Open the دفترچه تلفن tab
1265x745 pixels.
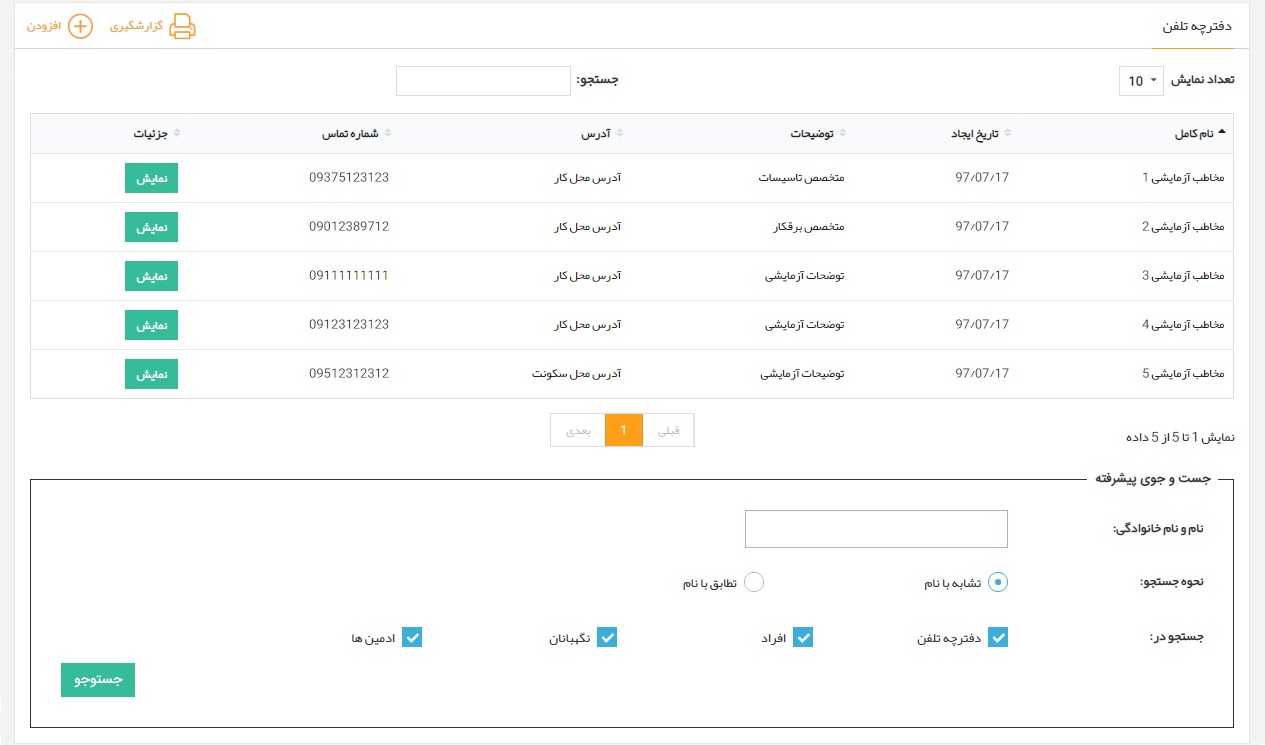coord(1197,27)
